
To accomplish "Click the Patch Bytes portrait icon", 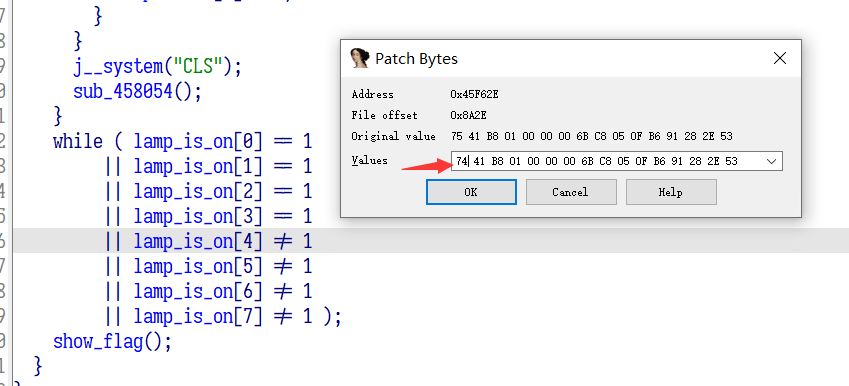I will point(360,58).
